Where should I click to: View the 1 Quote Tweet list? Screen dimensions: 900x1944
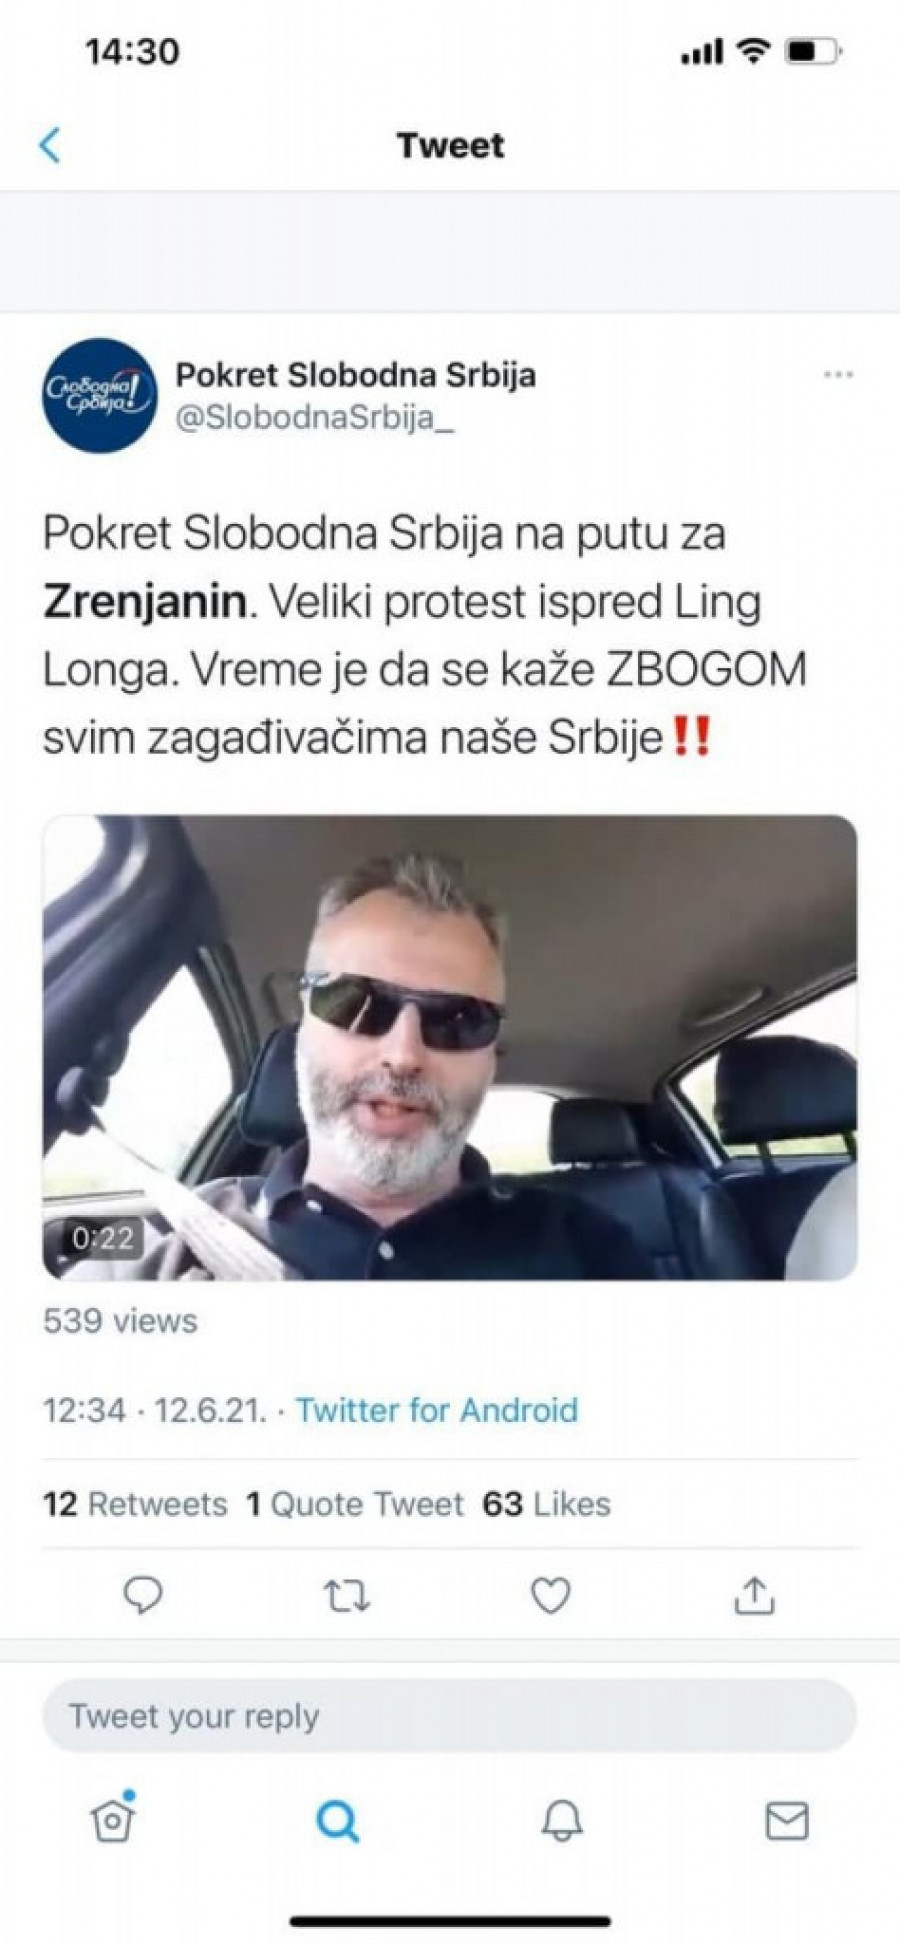point(355,1504)
